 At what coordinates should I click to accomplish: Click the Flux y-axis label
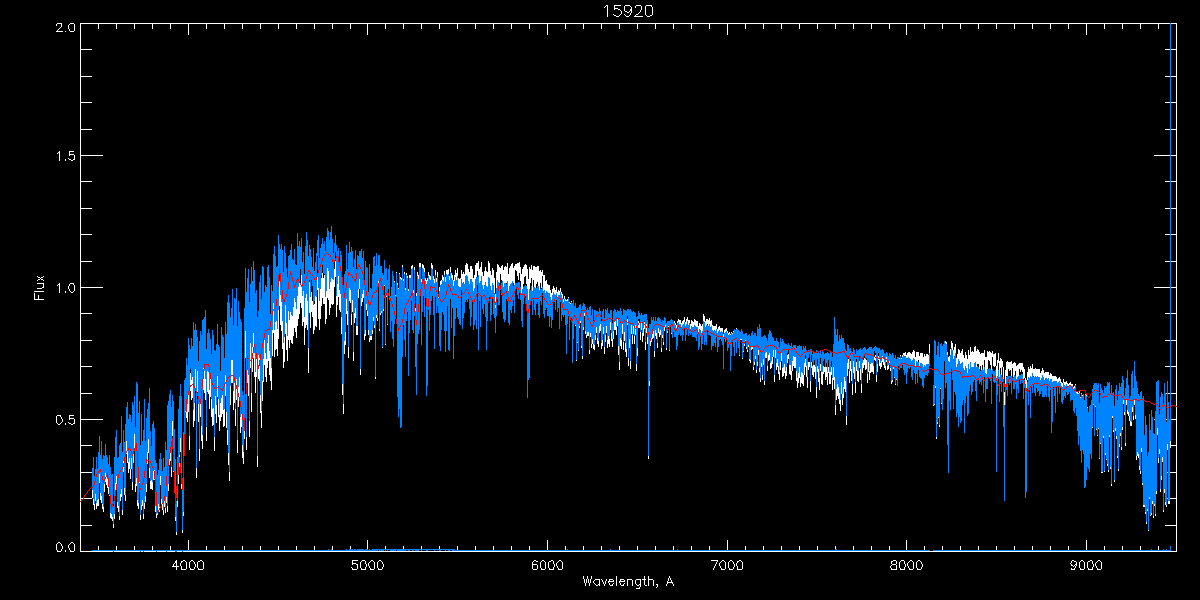pyautogui.click(x=40, y=287)
